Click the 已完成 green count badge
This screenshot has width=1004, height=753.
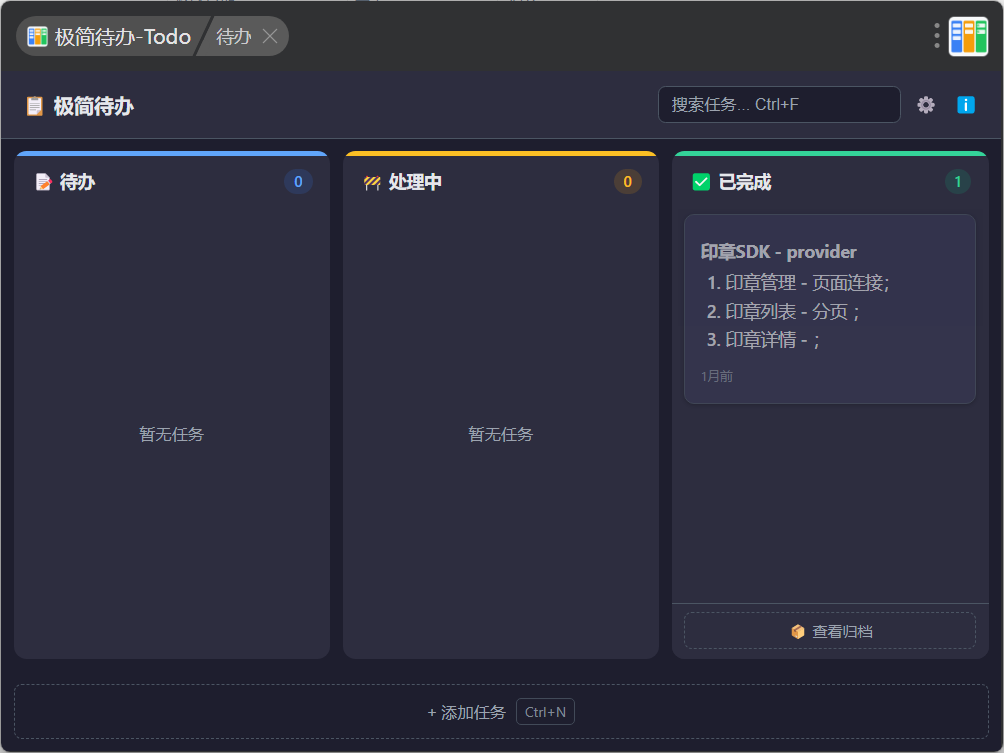pos(957,182)
